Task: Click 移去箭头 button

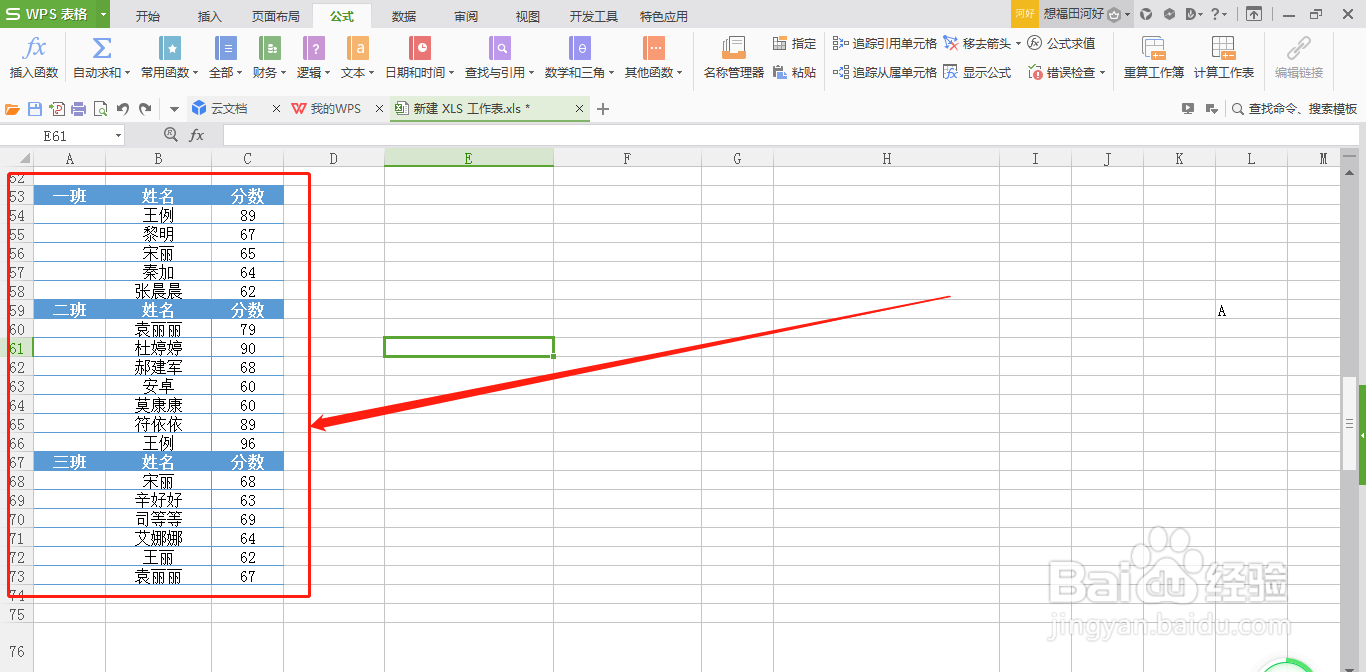Action: (x=977, y=44)
